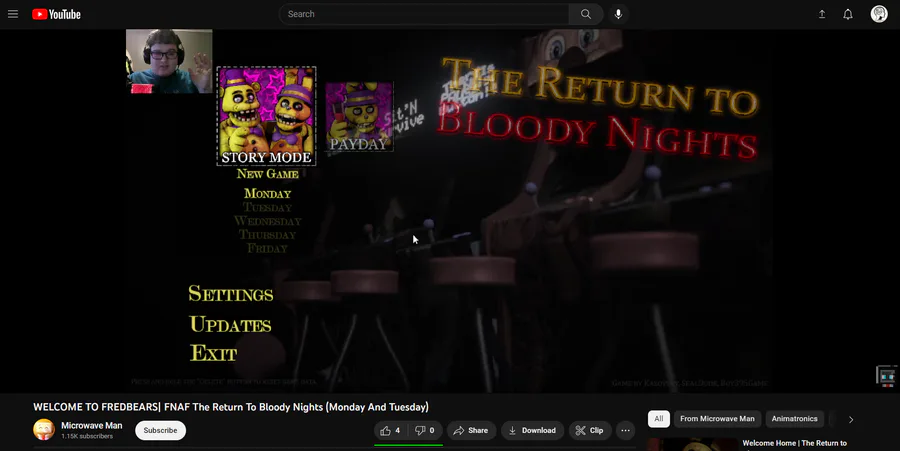Open more actions three-dot menu
This screenshot has width=900, height=451.
coord(626,430)
